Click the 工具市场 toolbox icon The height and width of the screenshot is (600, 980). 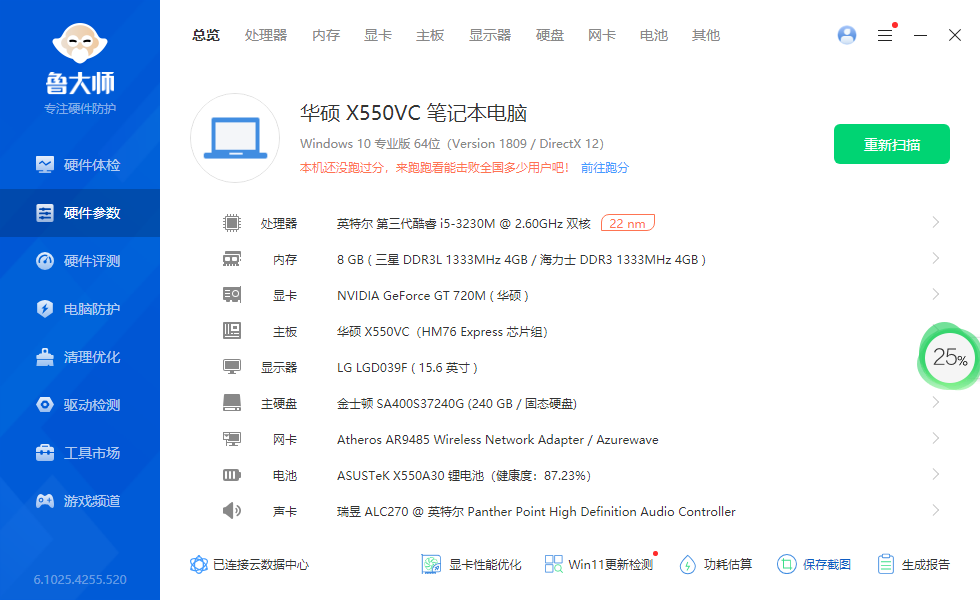45,453
